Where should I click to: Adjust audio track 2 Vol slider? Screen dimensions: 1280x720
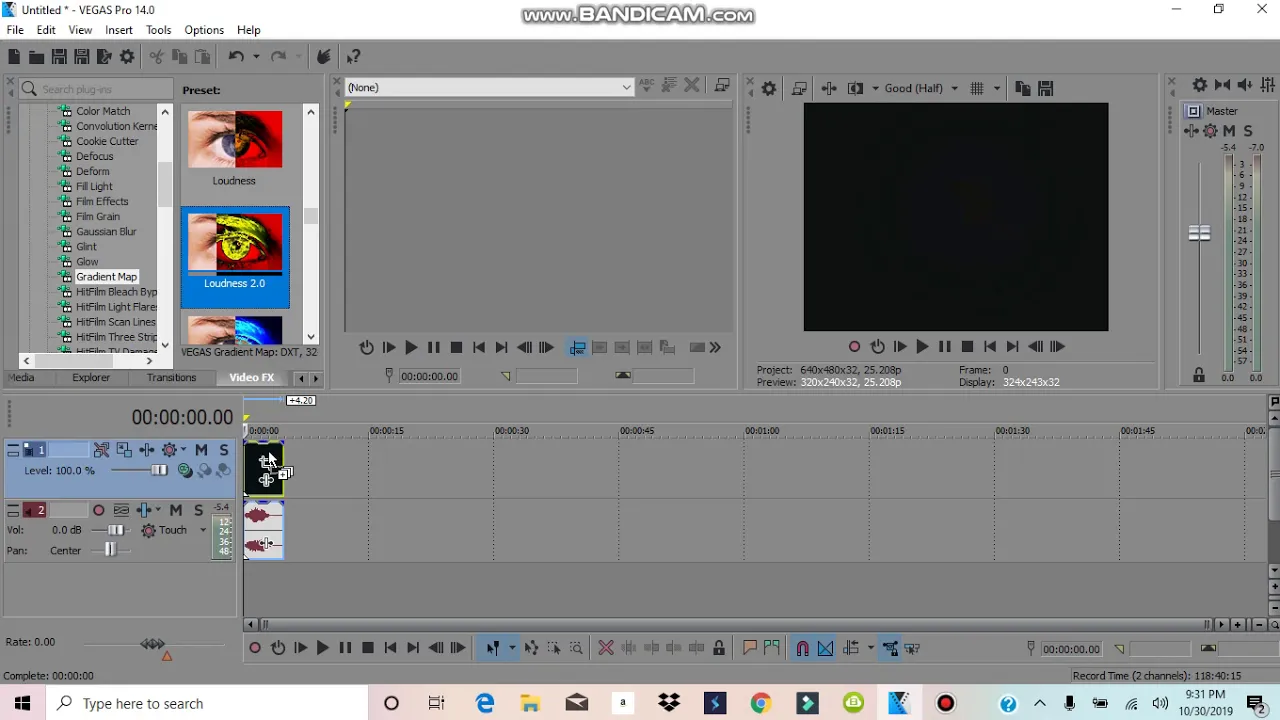click(115, 530)
